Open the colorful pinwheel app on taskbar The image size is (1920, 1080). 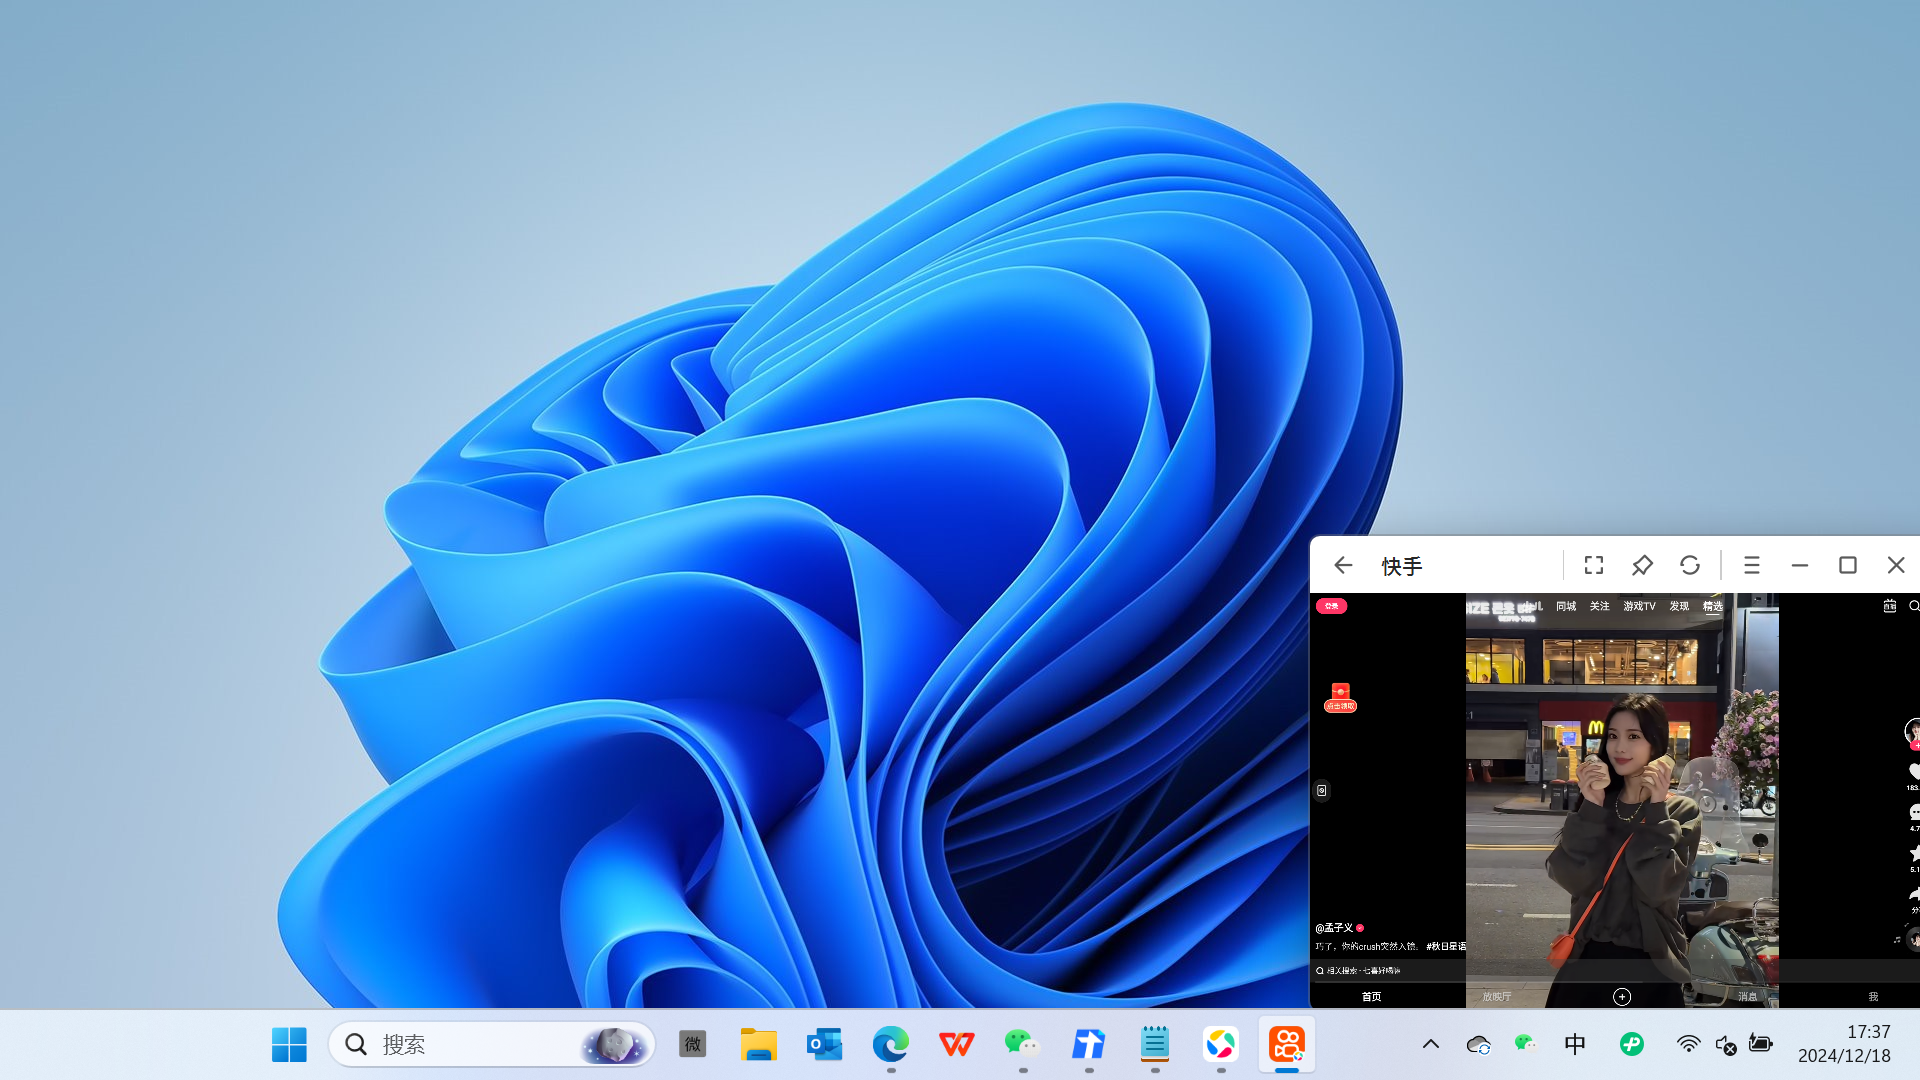click(x=1221, y=1045)
